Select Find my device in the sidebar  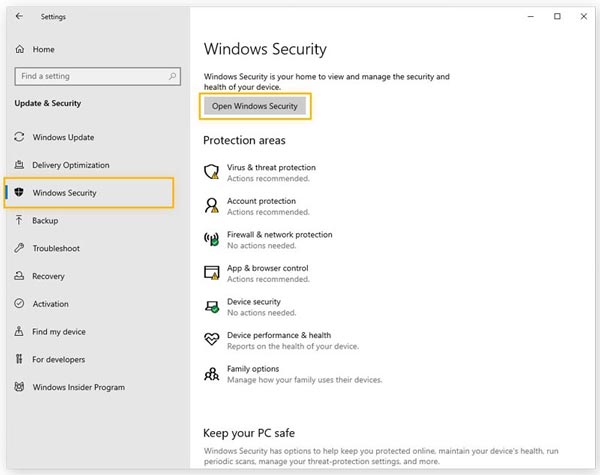click(58, 332)
